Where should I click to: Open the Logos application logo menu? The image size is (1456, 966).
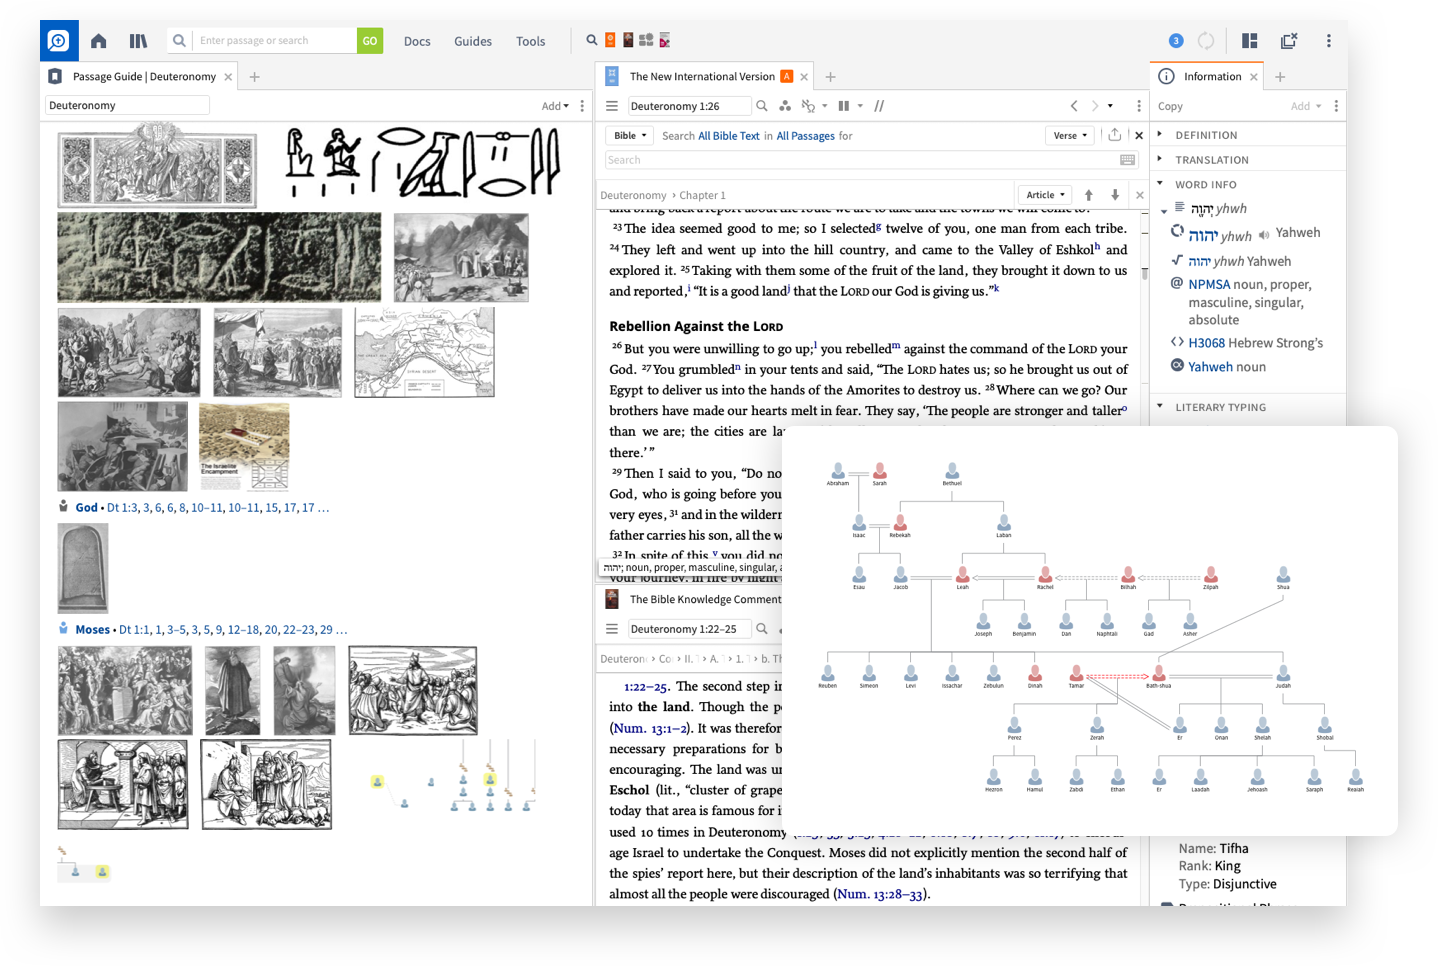tap(59, 41)
